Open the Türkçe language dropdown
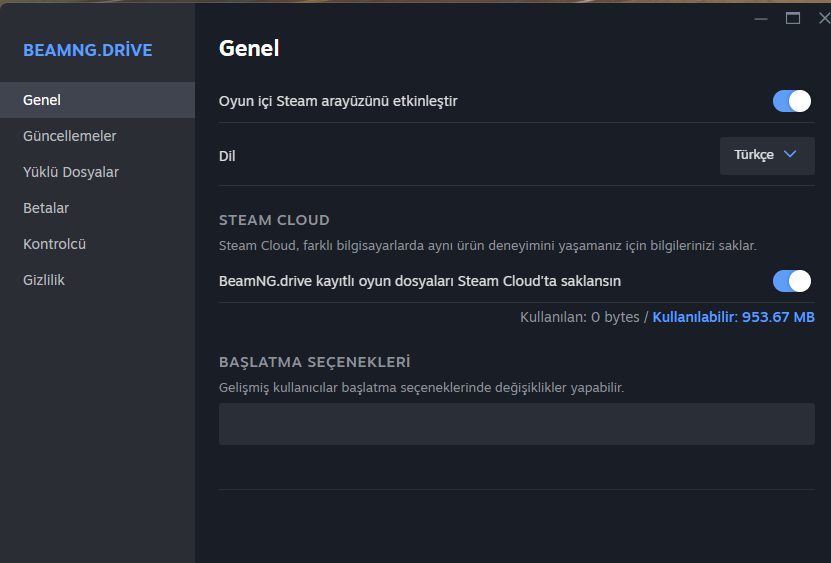Screen dimensions: 831x563 766,155
